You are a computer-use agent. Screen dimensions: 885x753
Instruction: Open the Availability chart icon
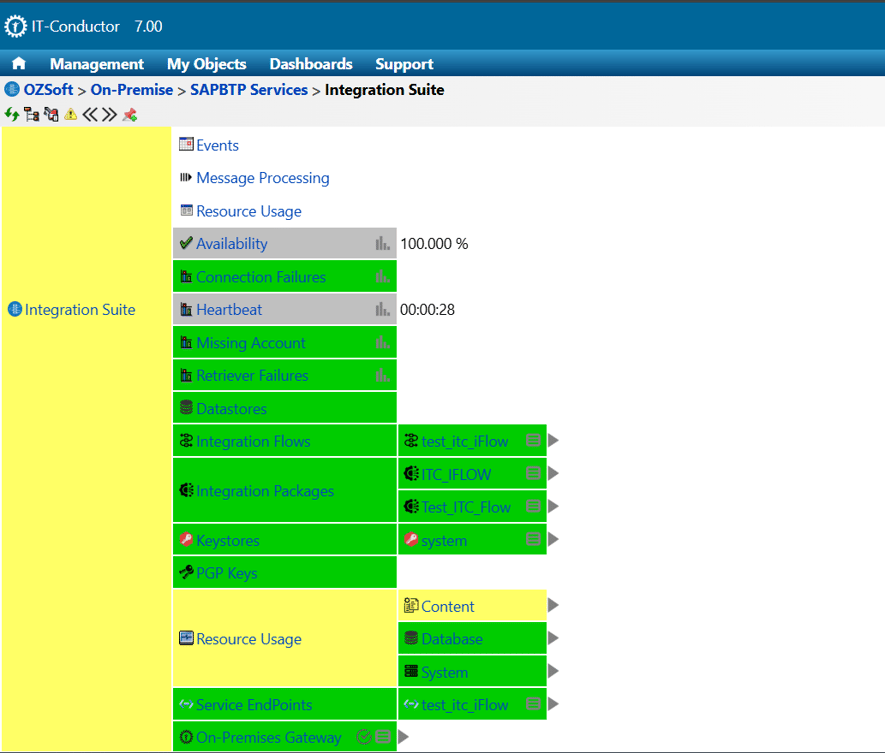point(383,243)
